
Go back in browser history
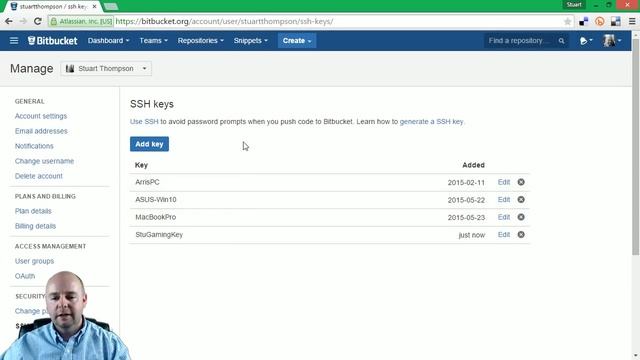(9, 21)
